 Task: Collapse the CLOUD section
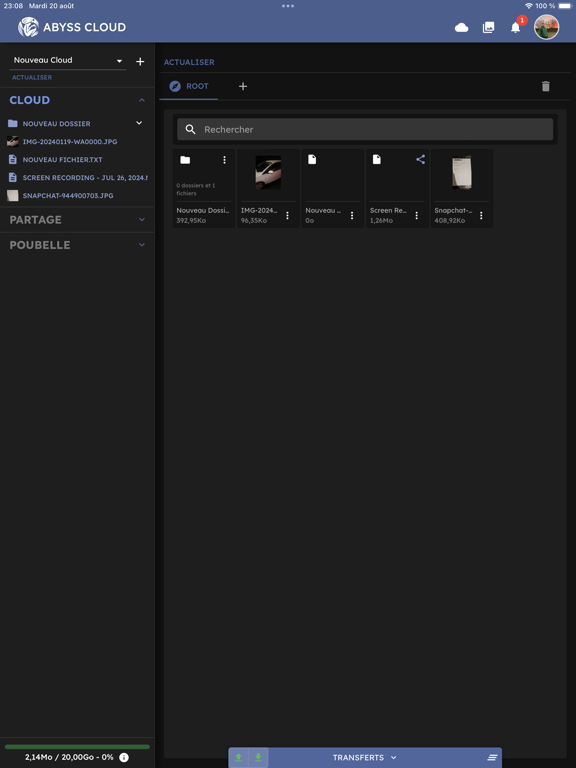tap(142, 100)
